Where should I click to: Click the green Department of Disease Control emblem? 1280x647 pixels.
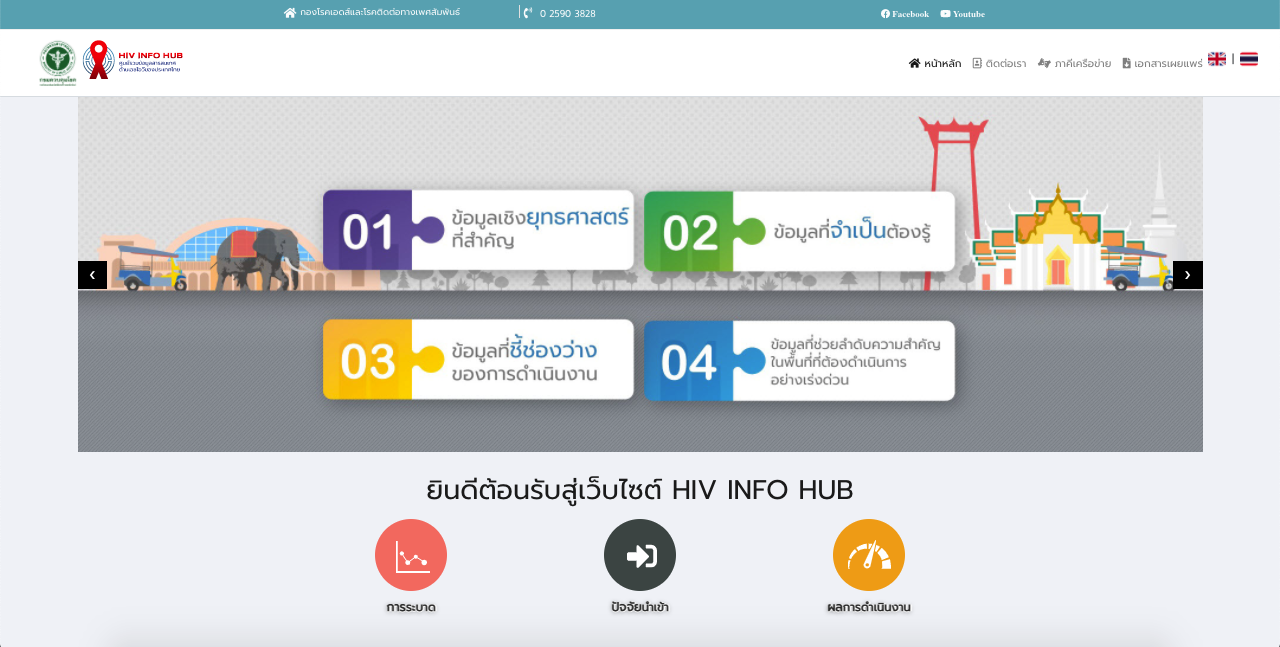click(57, 62)
